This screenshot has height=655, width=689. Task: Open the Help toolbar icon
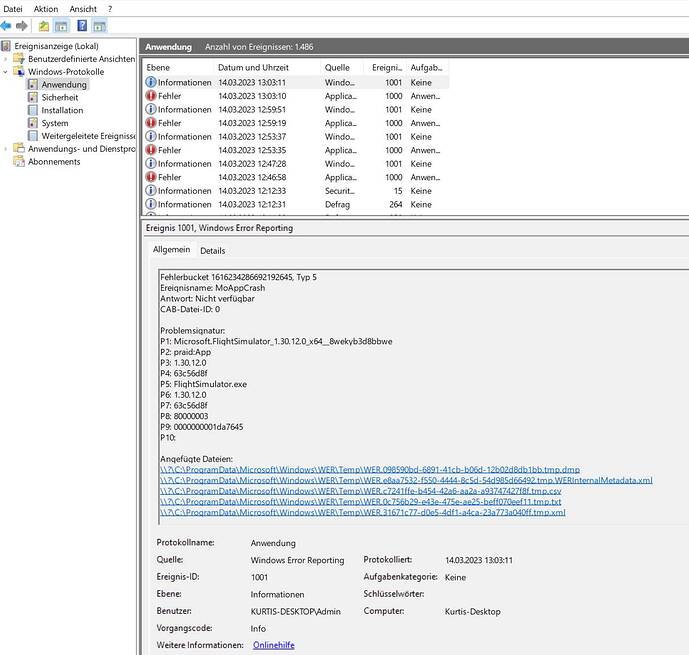[x=82, y=25]
